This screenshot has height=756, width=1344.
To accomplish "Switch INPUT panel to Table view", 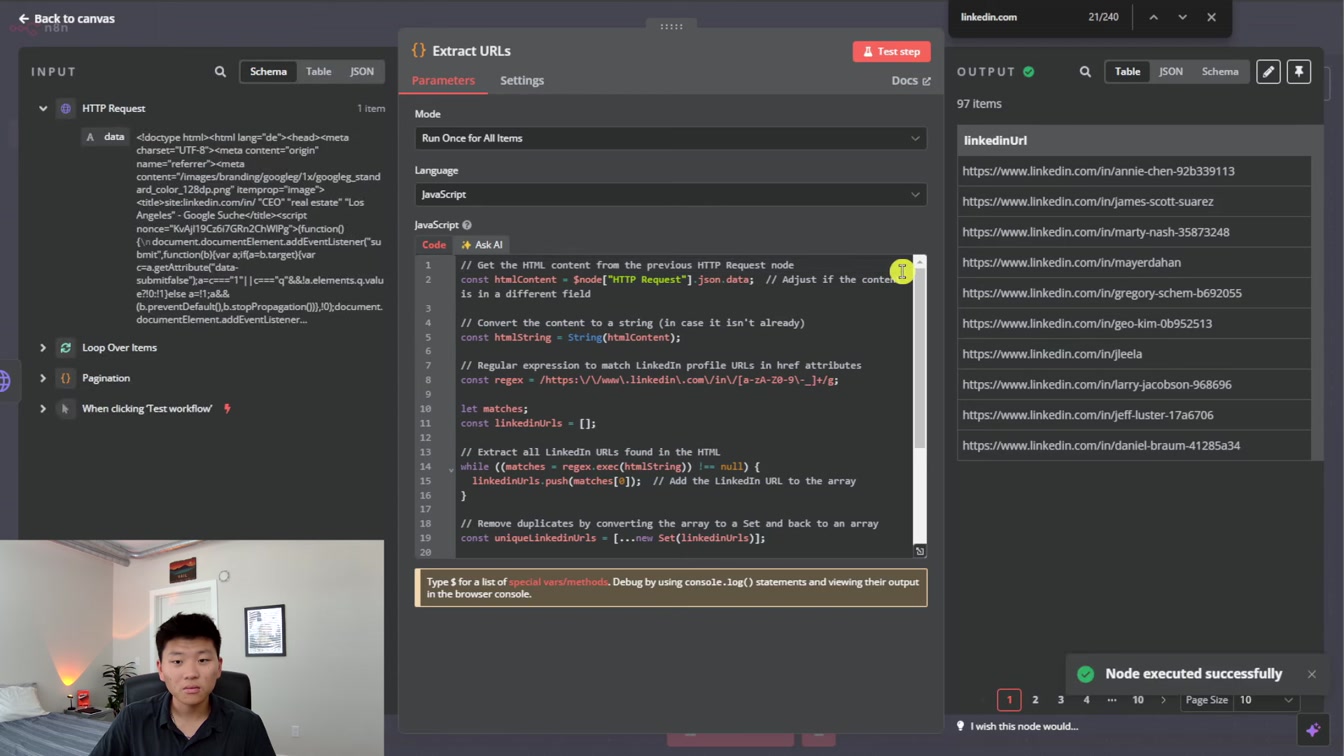I will (319, 72).
